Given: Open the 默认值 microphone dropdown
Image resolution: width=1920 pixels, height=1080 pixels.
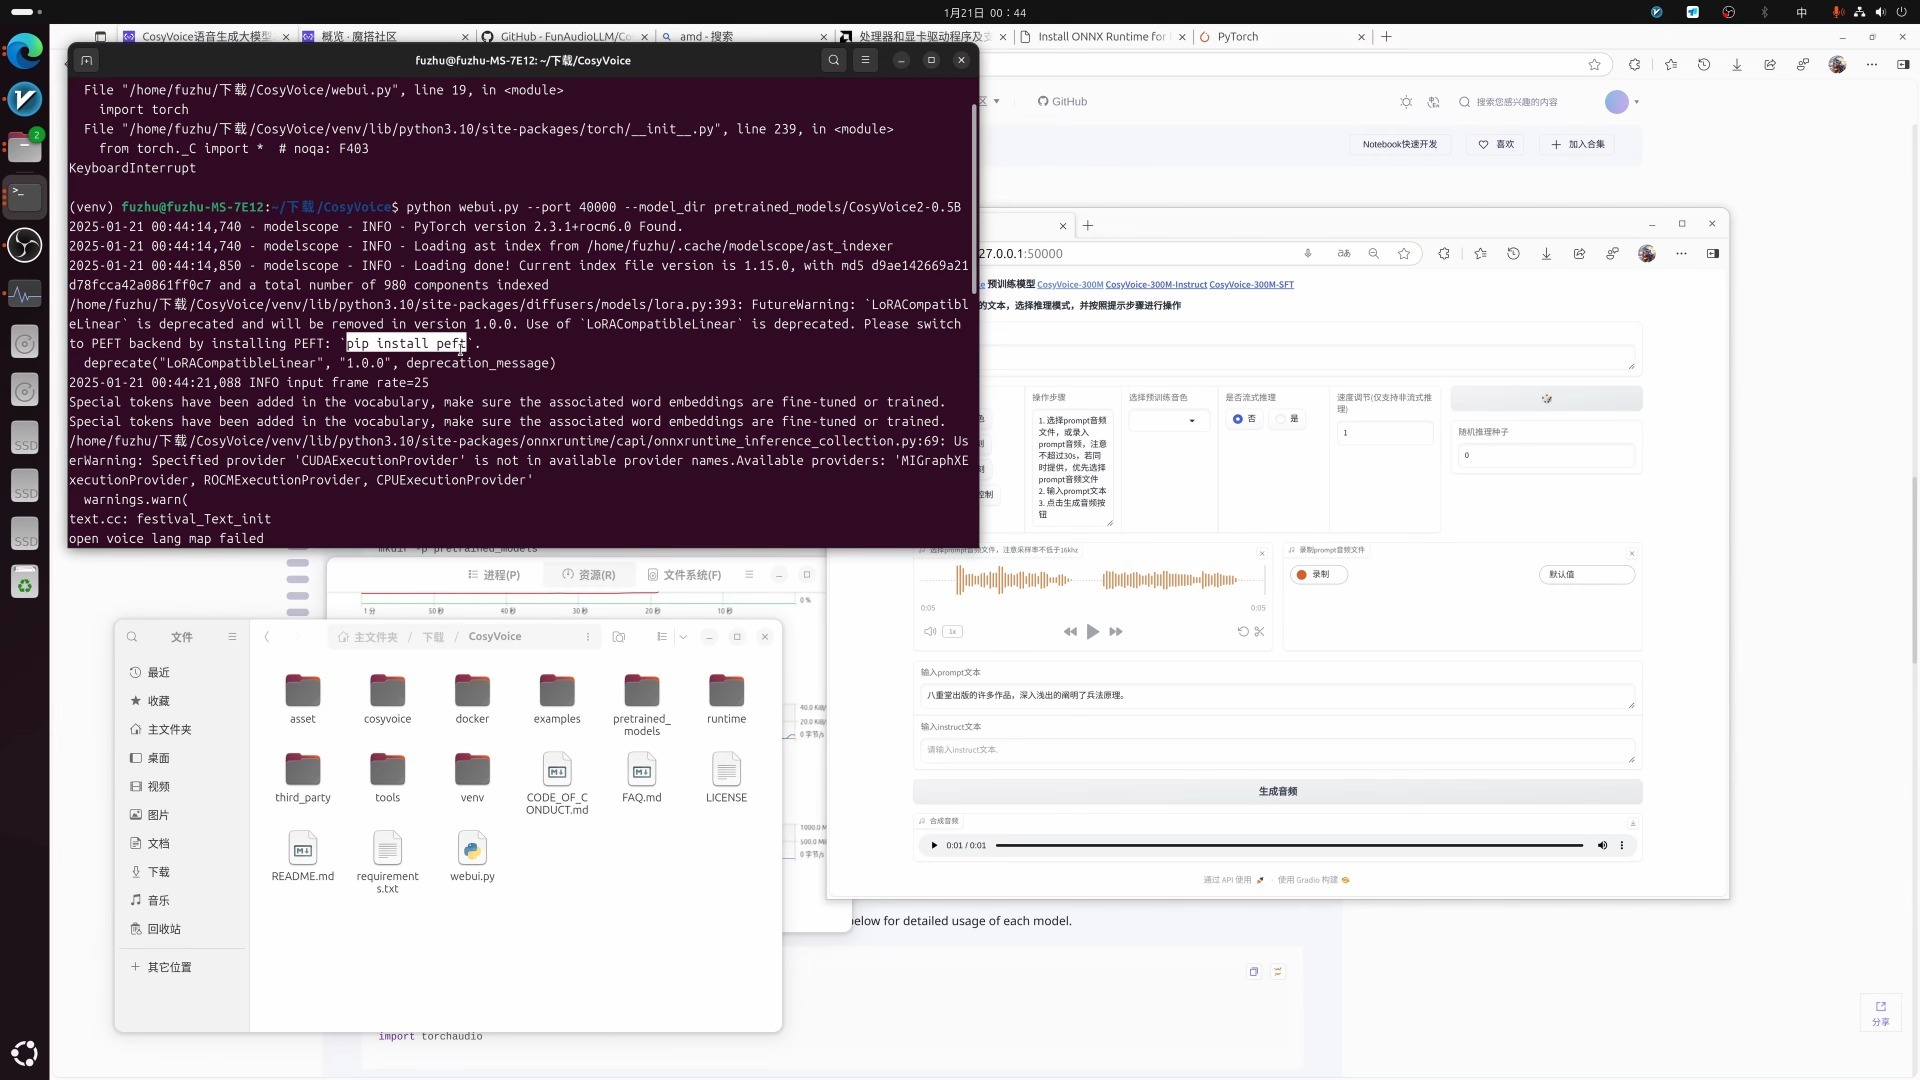Looking at the screenshot, I should click(1586, 575).
